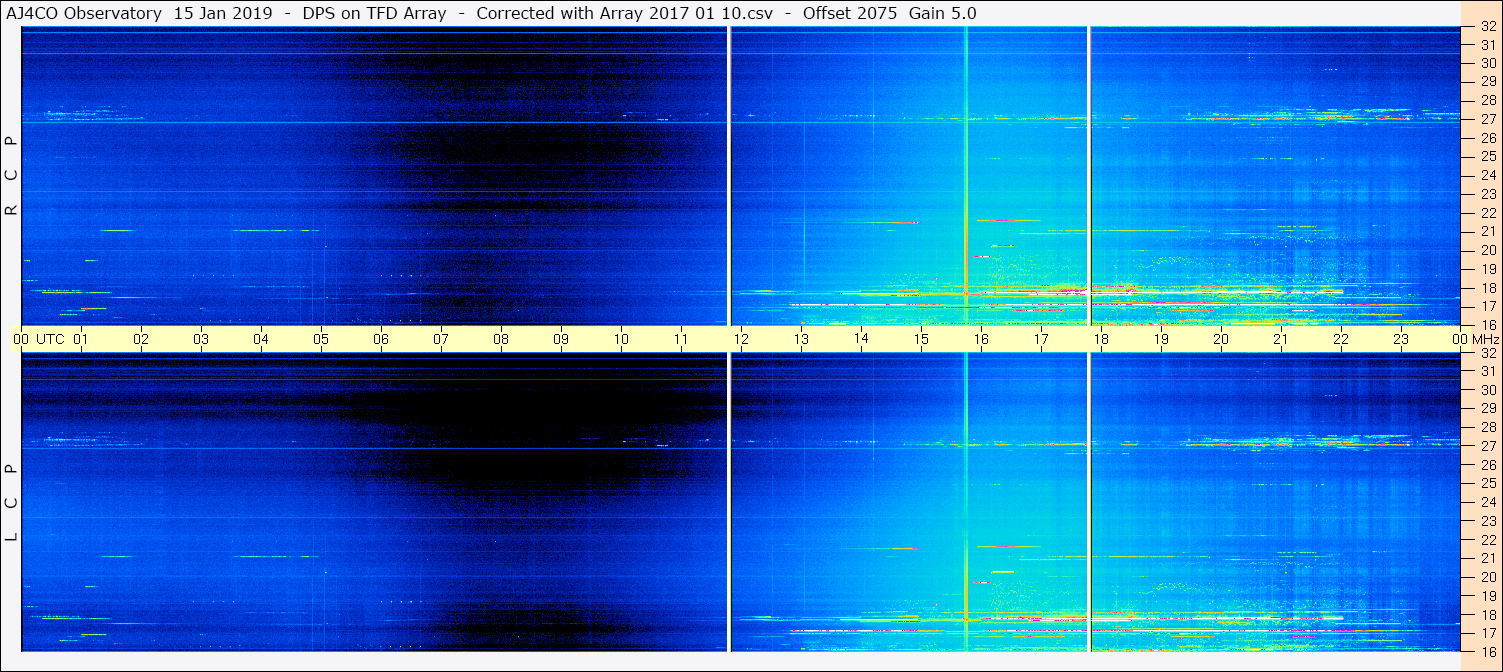Select hour '17' on the UTC axis

click(1041, 339)
